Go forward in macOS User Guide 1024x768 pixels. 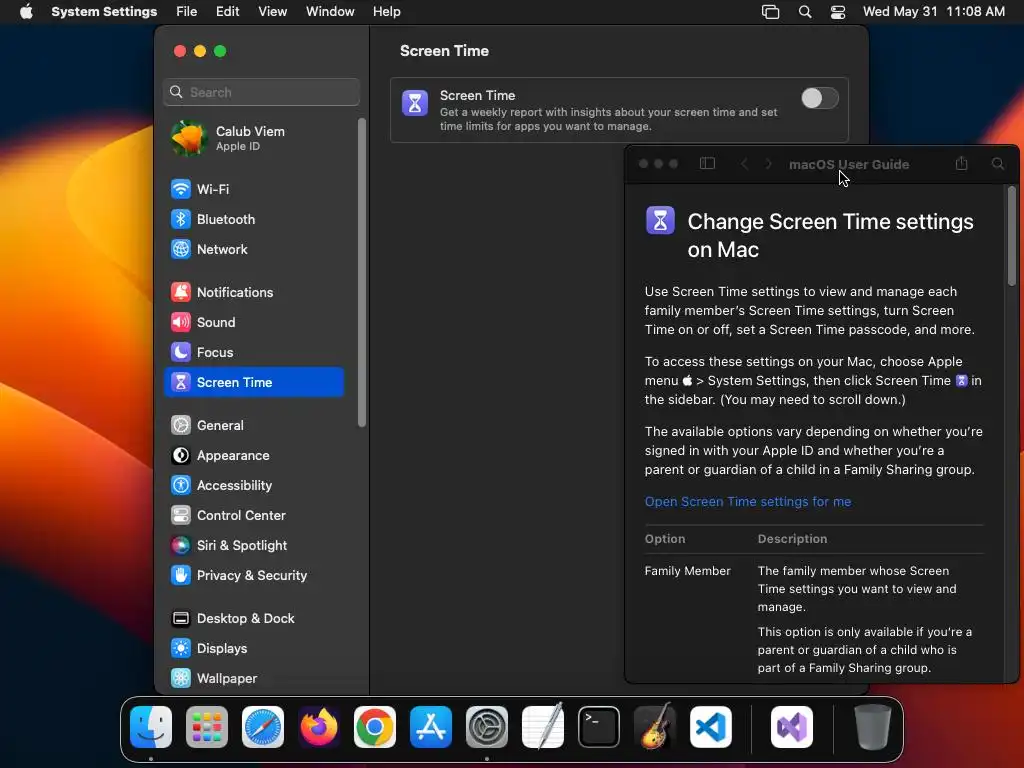[x=768, y=164]
